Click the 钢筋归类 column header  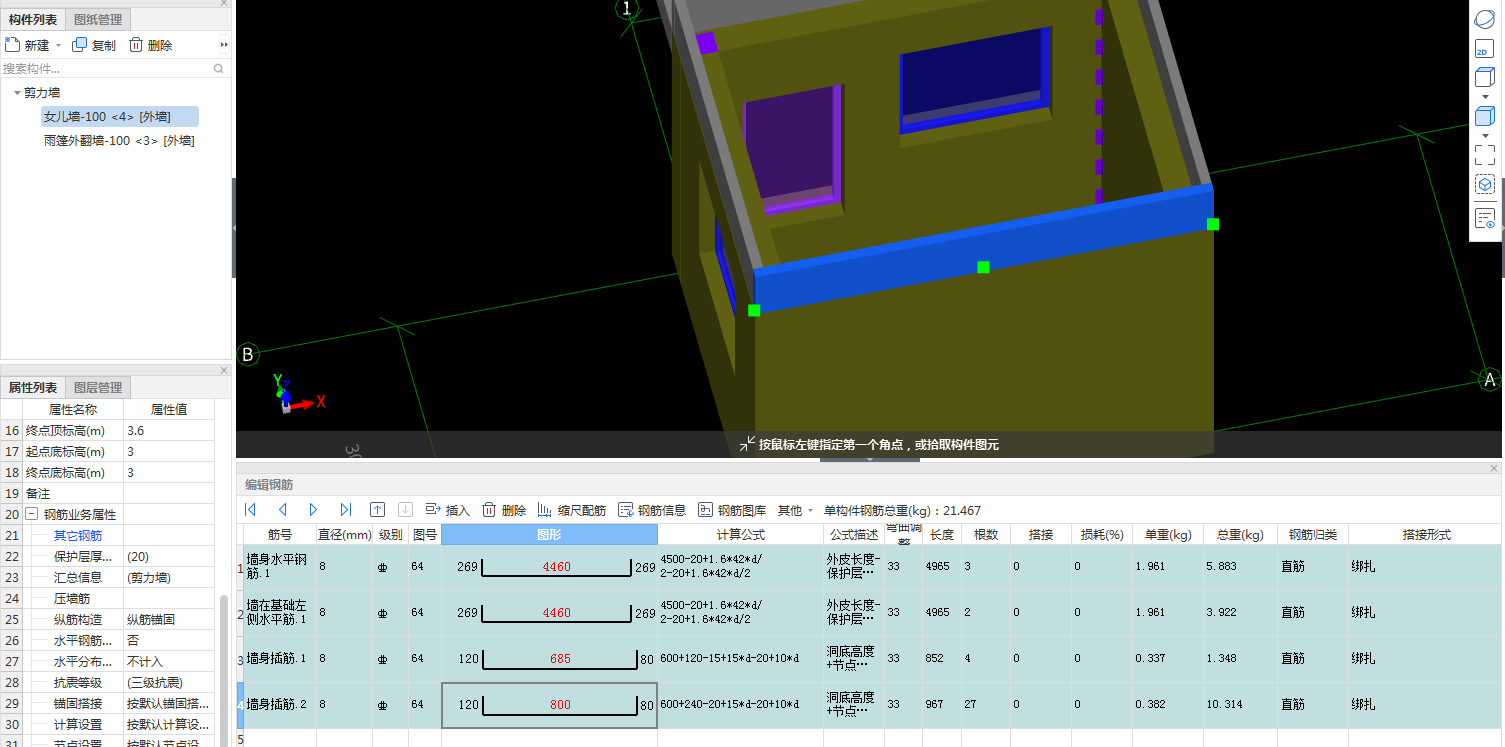[1312, 534]
